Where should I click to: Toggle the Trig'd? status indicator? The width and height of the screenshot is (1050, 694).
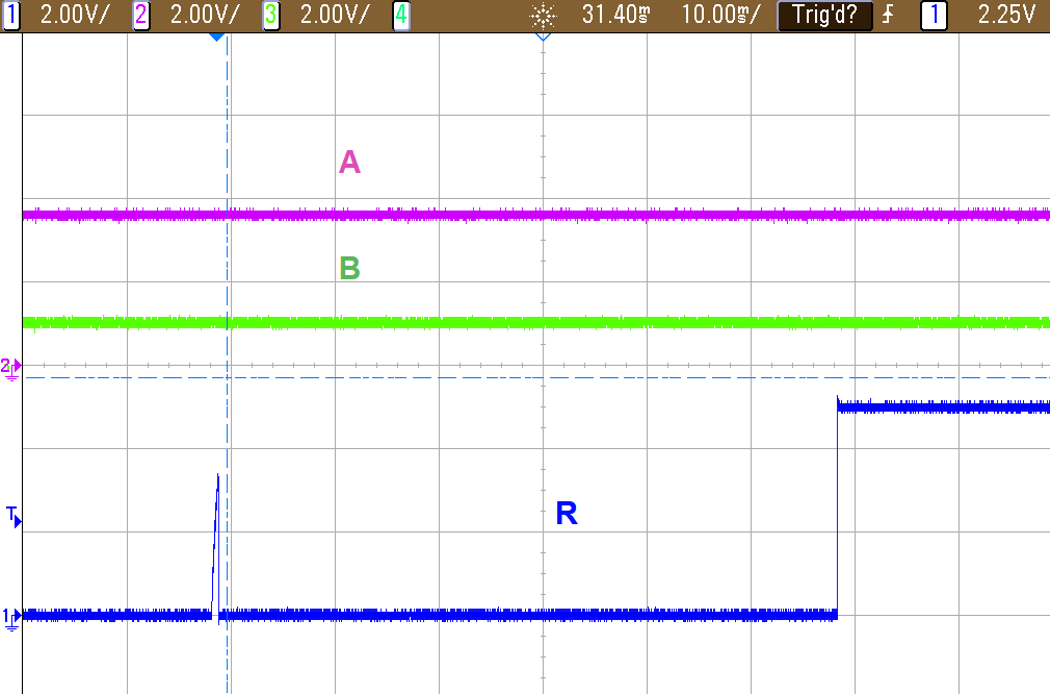(x=825, y=15)
